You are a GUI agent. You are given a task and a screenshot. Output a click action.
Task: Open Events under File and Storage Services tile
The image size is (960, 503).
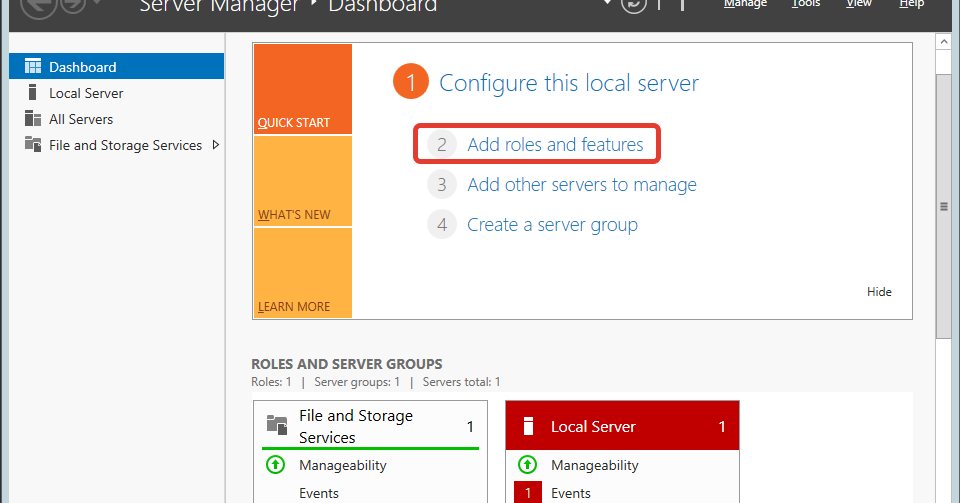319,493
